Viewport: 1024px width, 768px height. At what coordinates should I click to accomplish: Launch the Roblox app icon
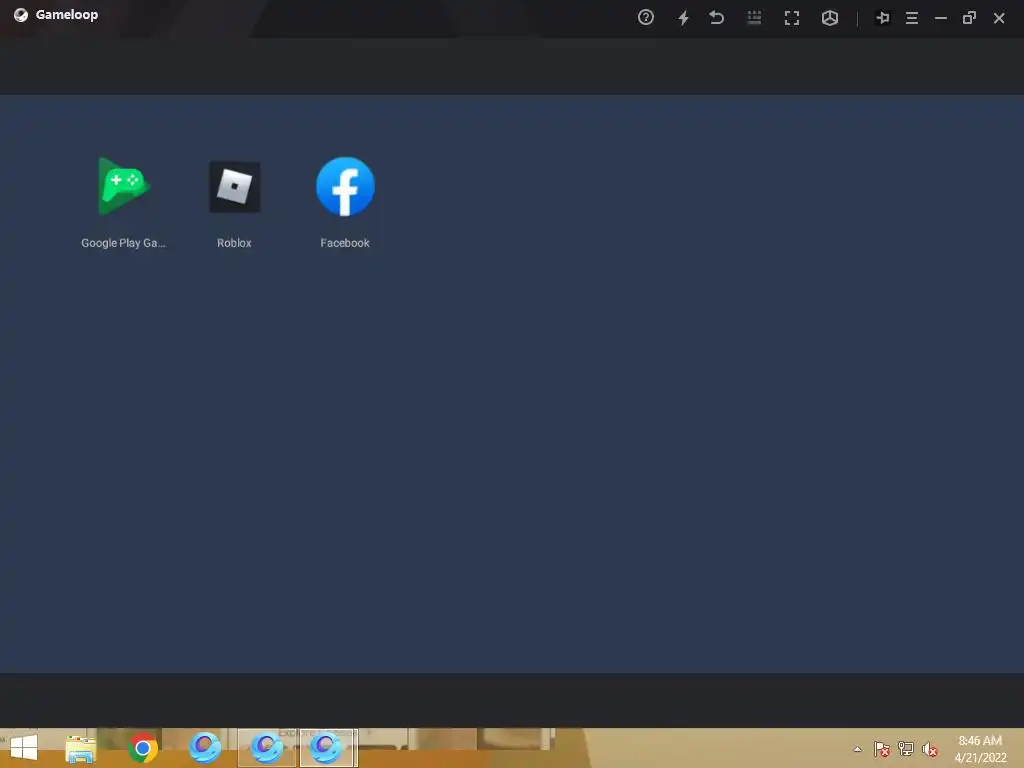[x=234, y=187]
